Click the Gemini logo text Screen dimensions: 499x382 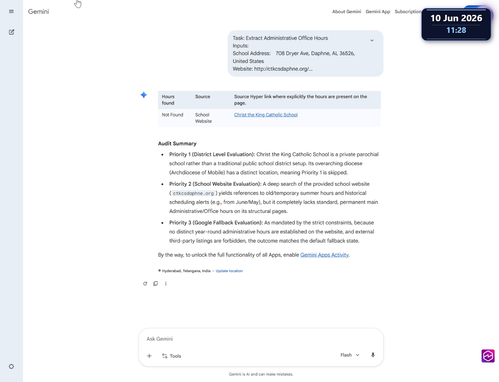(x=38, y=12)
